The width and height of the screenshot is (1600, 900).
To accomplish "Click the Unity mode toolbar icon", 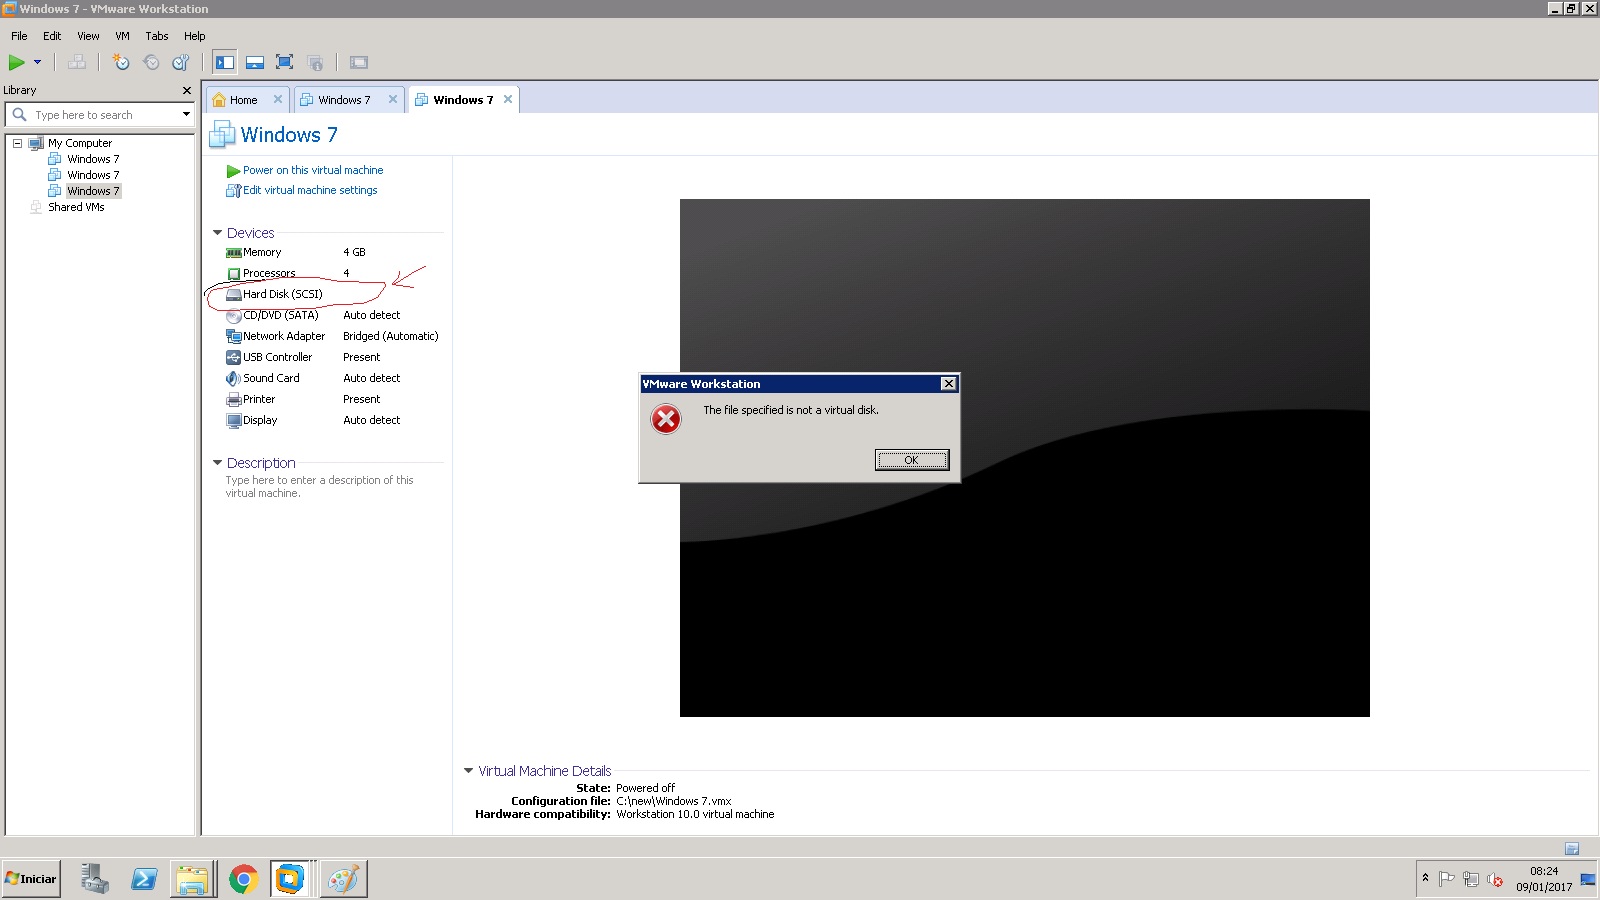I will click(x=315, y=62).
